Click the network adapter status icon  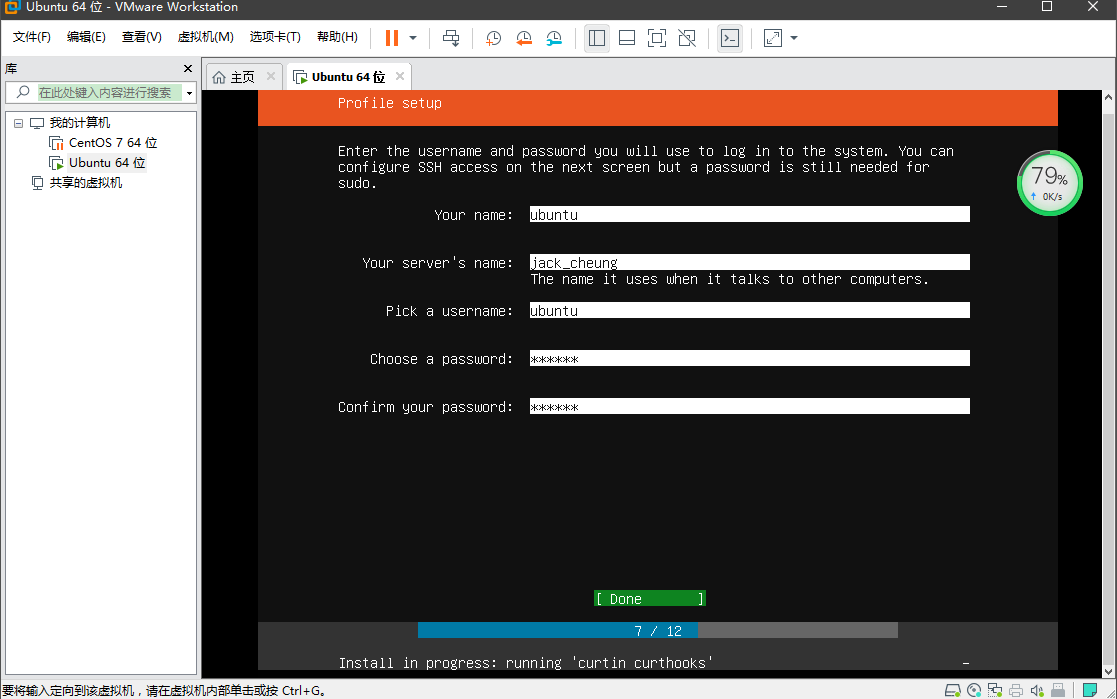(995, 690)
